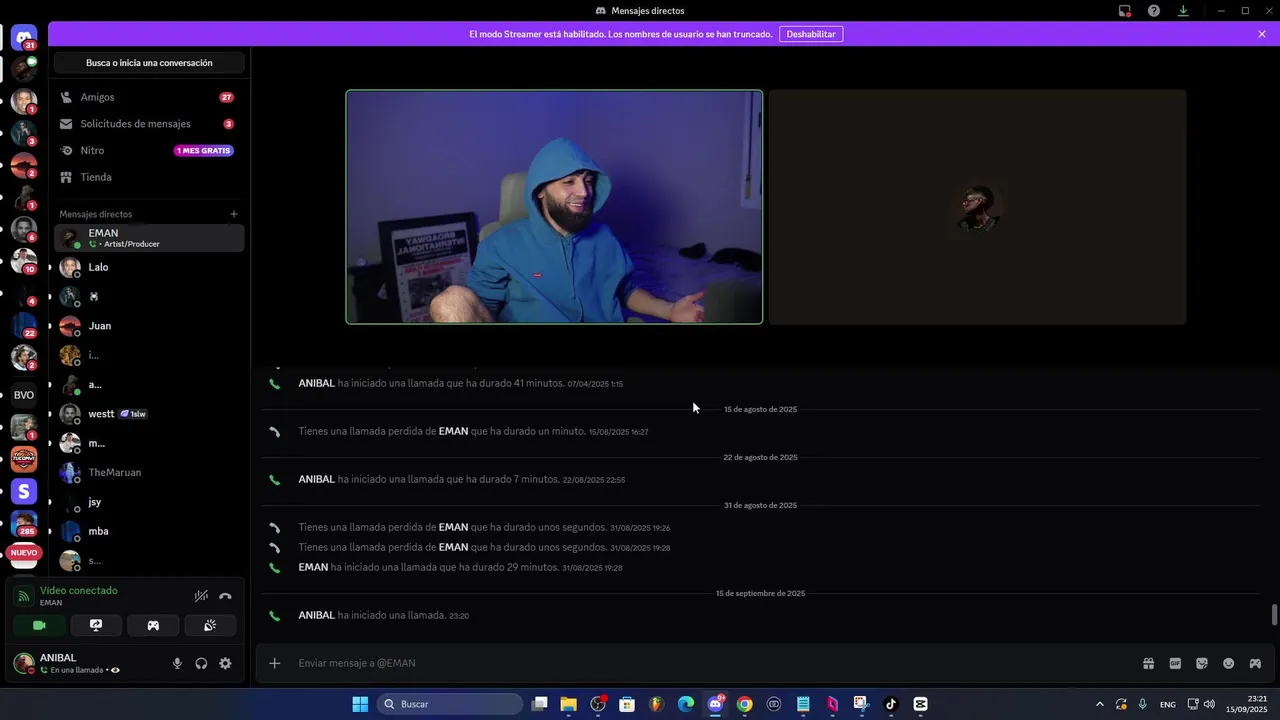This screenshot has width=1280, height=720.
Task: Click EMAN in the 29 minutos call entry
Action: coord(313,567)
